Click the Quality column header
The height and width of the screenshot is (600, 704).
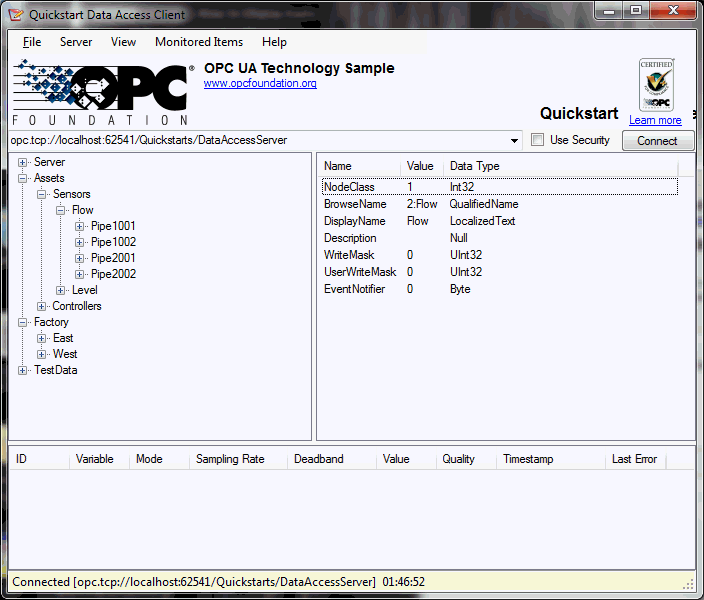point(466,459)
